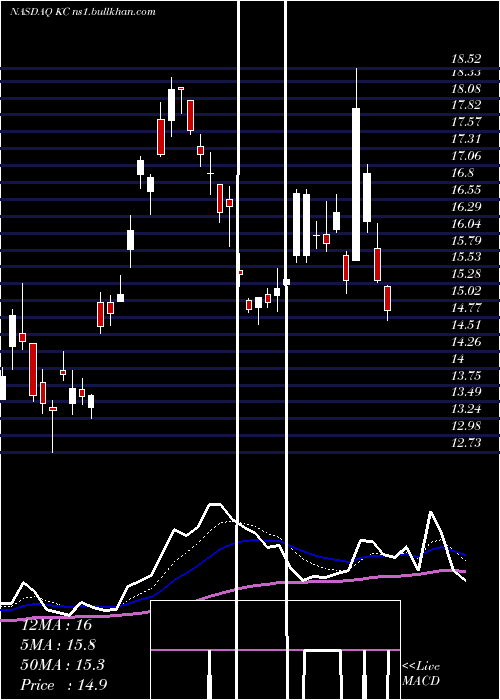Click the 12.73 price axis label
500x700 pixels.
coord(466,442)
